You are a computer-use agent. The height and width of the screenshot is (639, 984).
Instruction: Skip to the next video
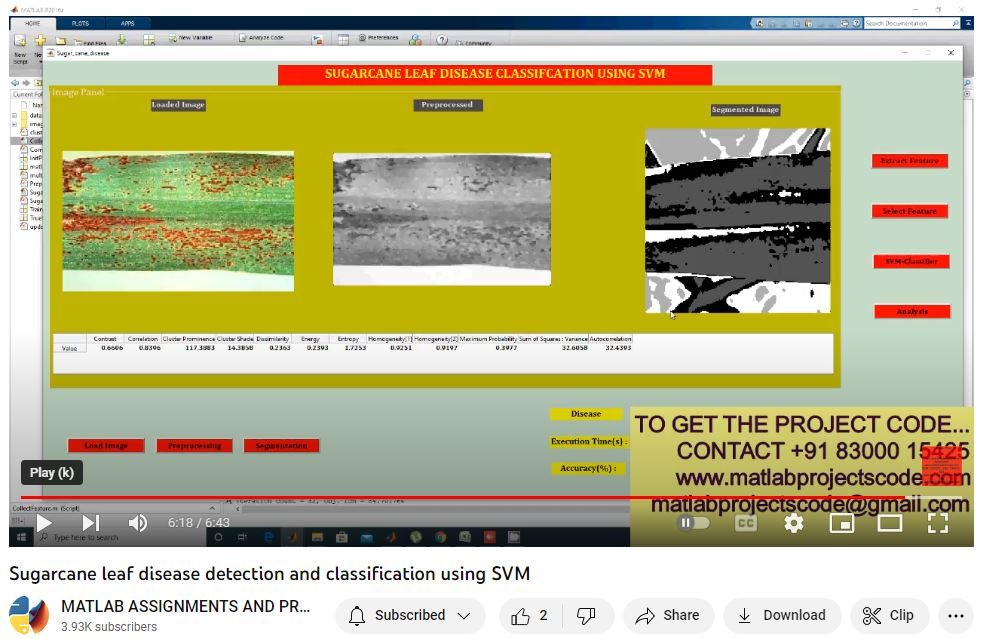[91, 523]
